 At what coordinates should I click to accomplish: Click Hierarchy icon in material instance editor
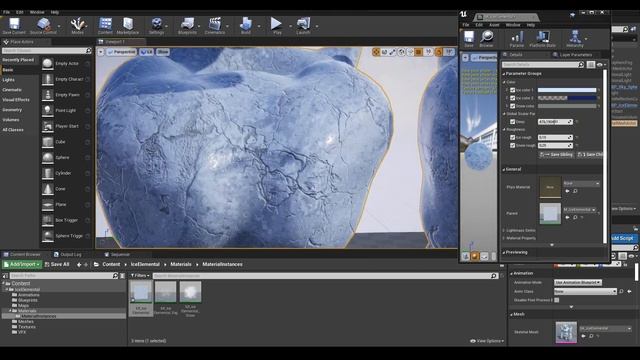[x=575, y=39]
